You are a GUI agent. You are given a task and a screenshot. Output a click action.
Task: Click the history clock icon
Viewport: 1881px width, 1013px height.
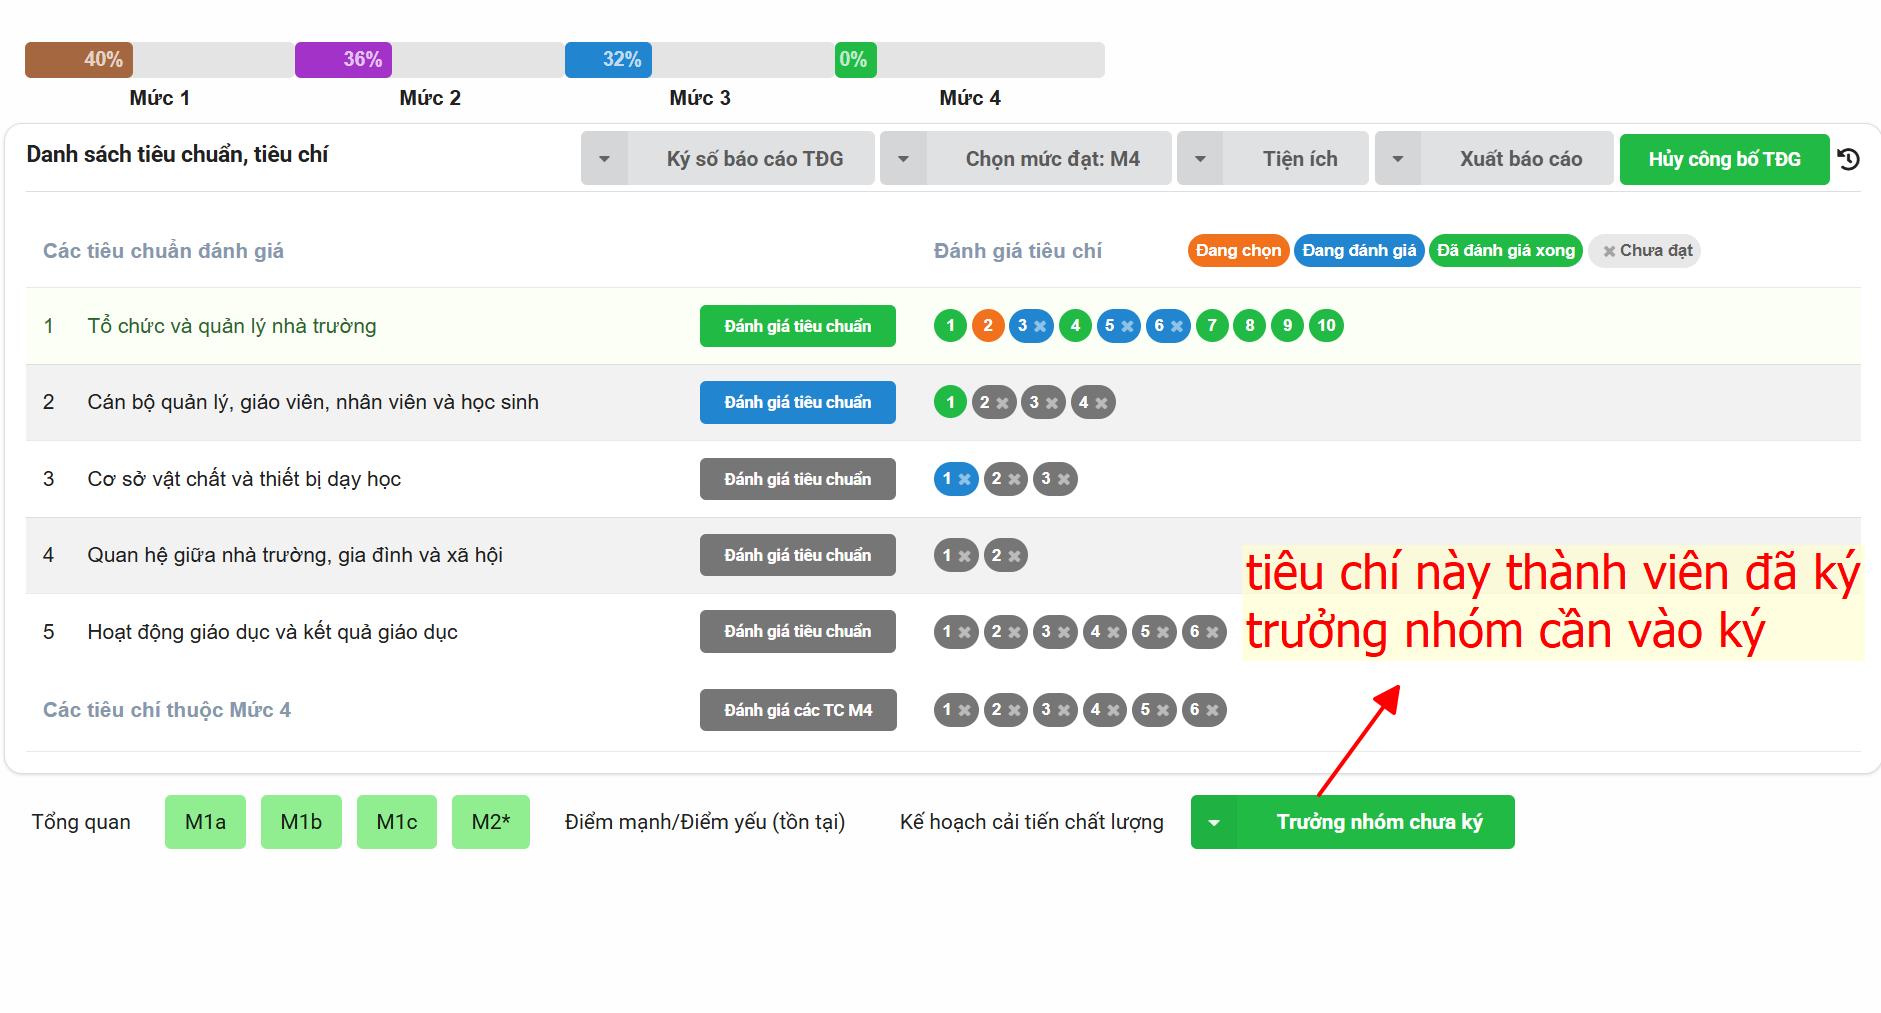click(x=1849, y=159)
